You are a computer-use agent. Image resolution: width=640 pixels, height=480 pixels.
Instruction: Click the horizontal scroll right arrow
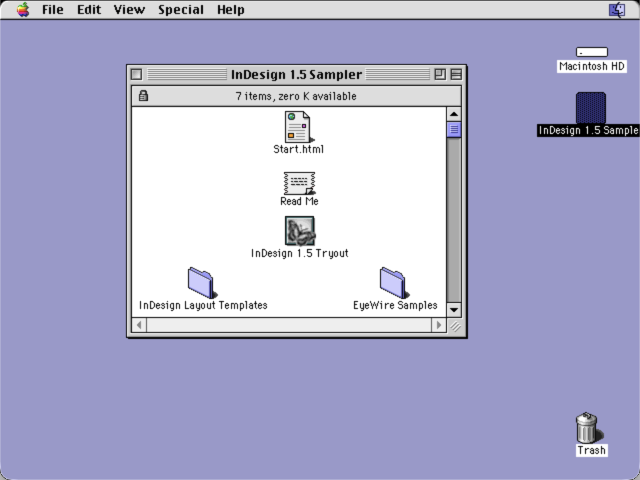click(439, 325)
